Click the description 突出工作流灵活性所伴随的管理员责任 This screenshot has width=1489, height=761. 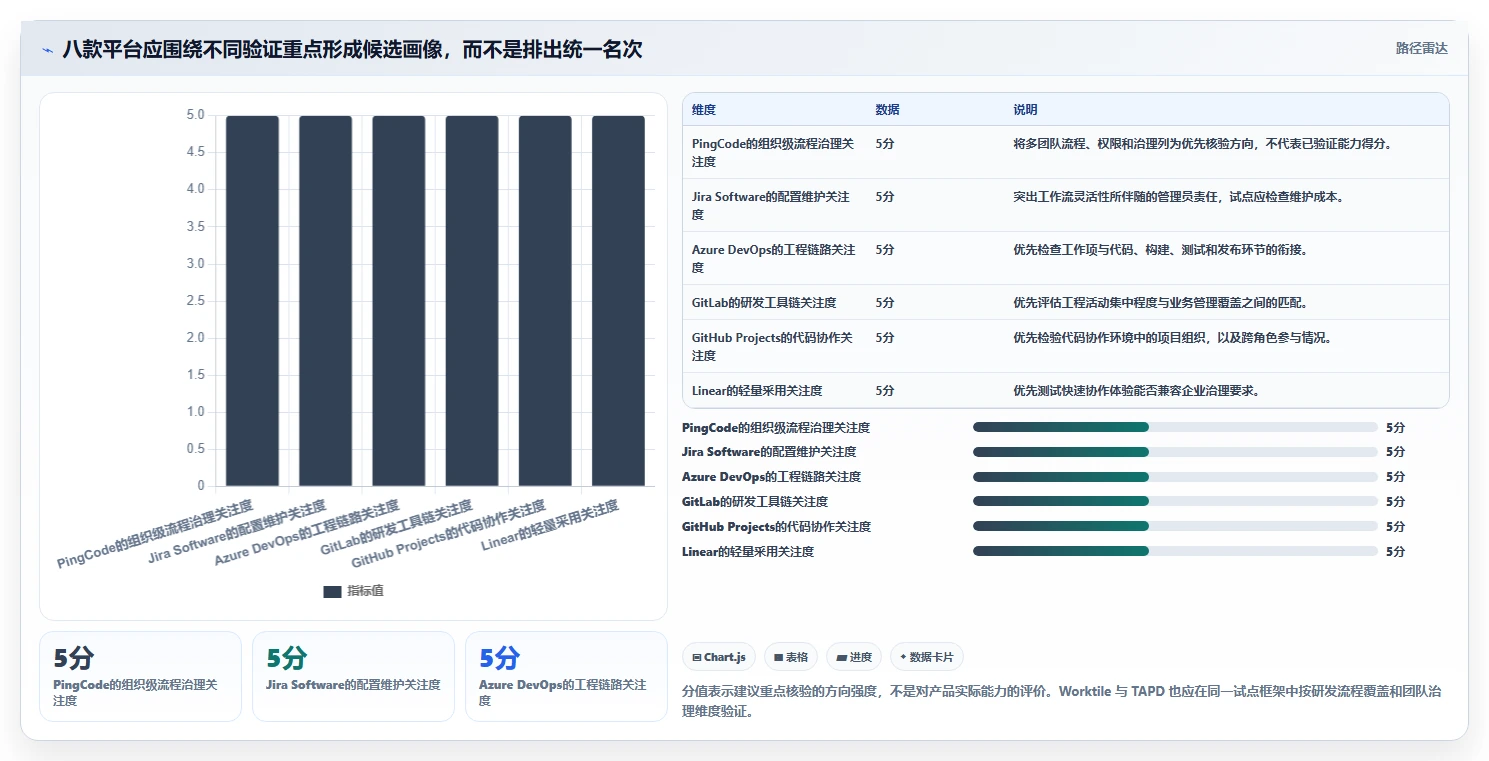(1179, 197)
